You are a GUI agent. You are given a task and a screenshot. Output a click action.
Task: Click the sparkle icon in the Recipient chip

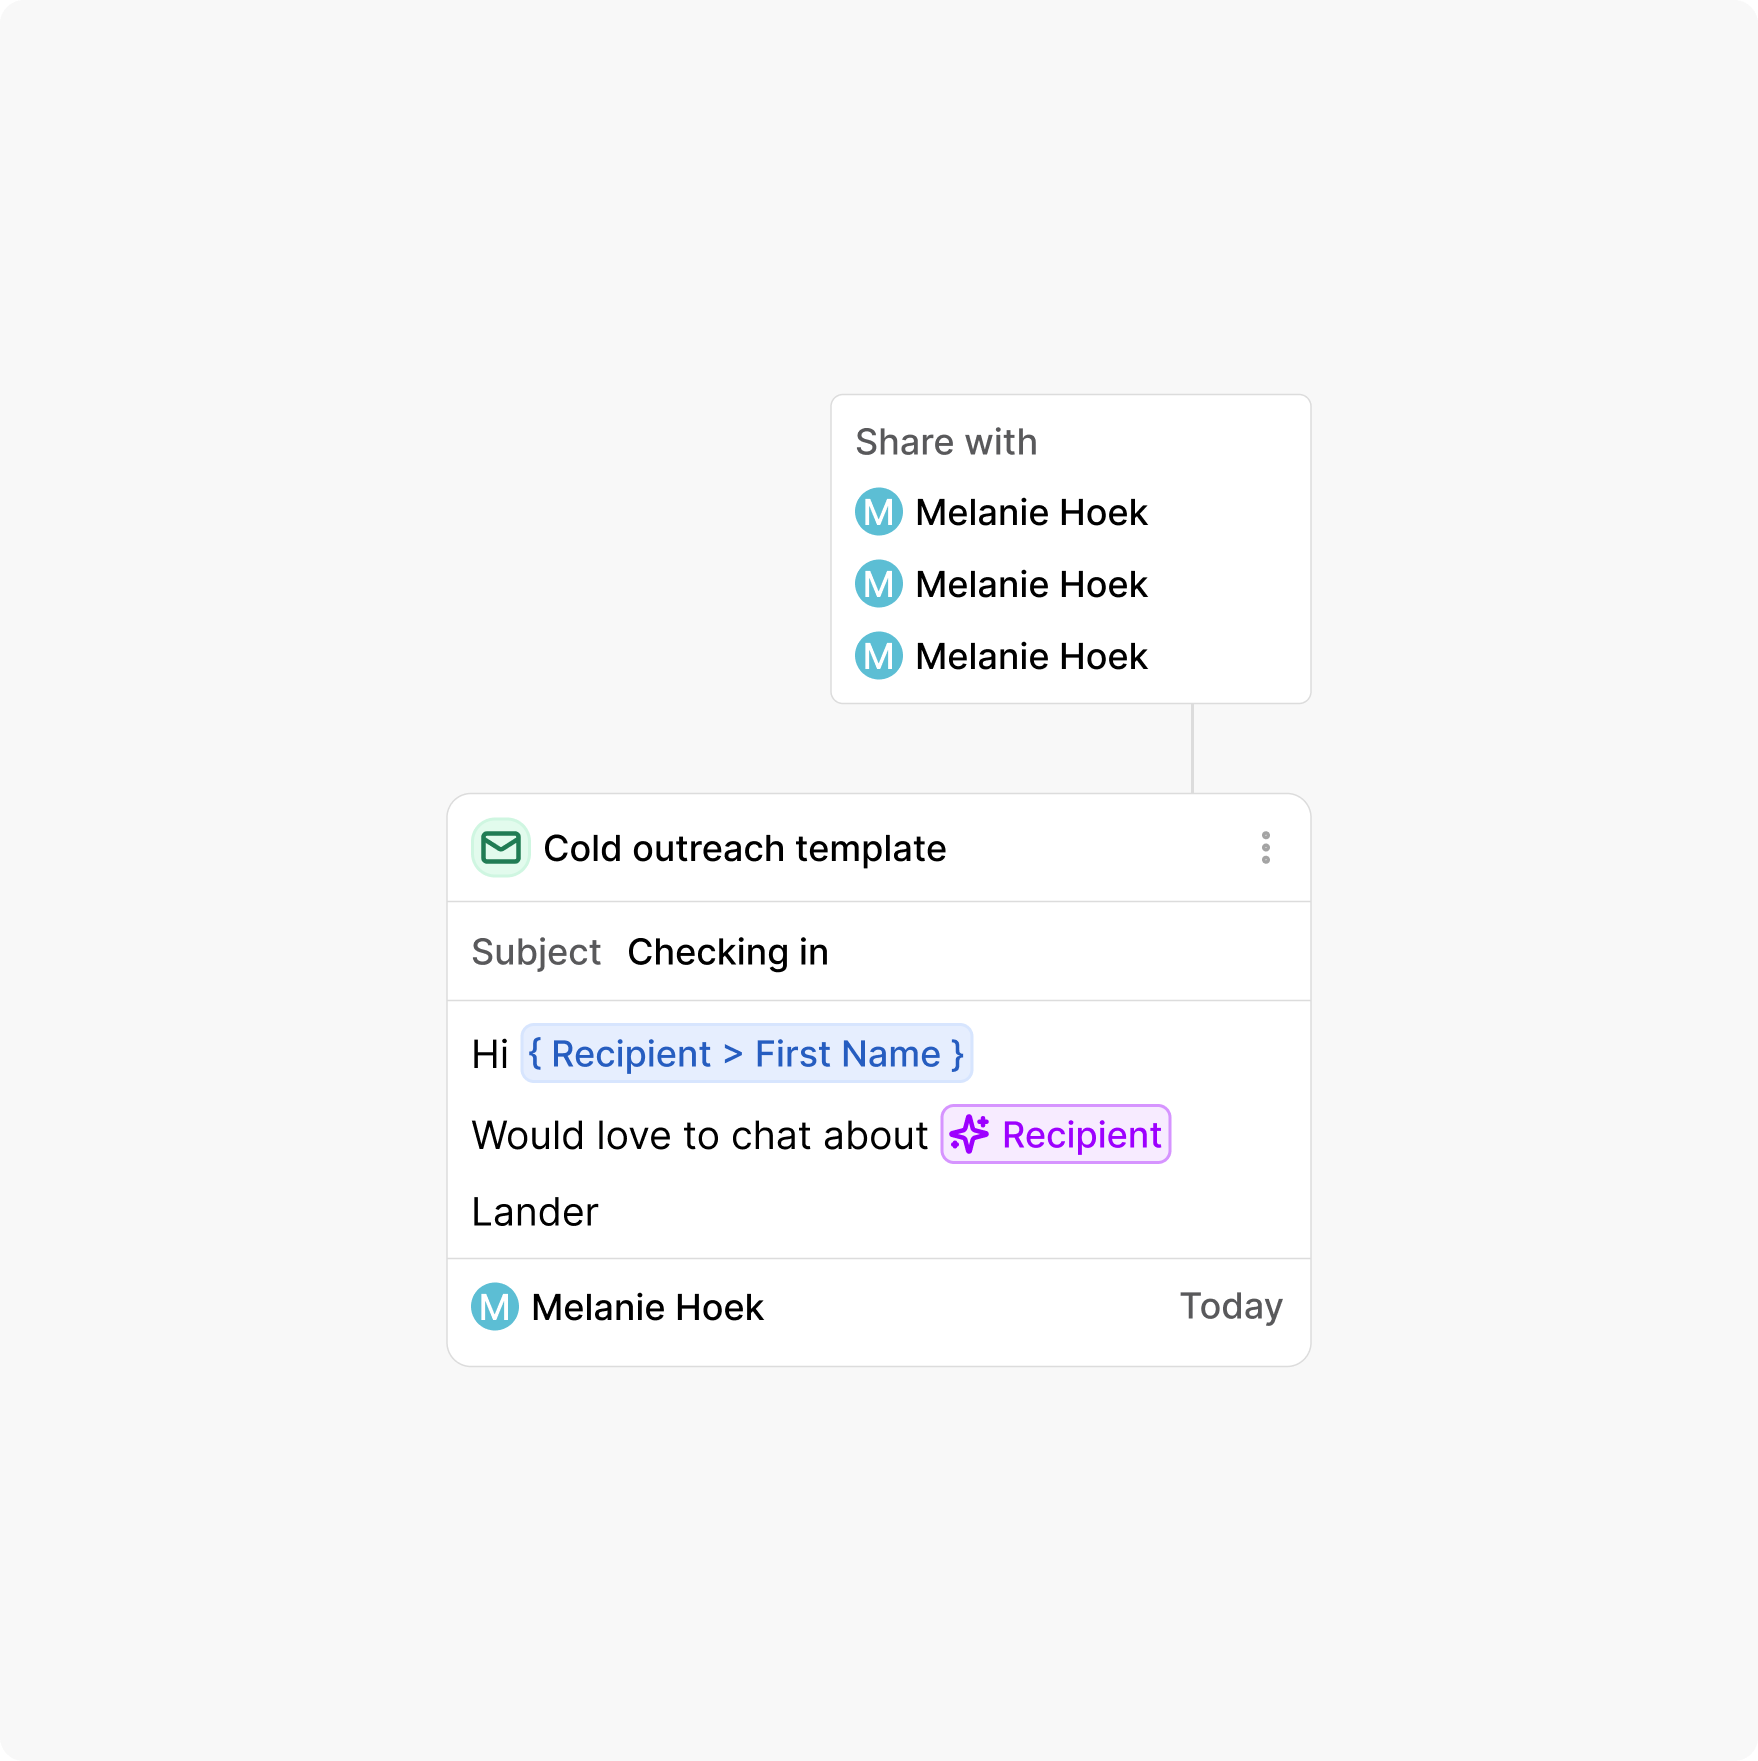tap(971, 1134)
